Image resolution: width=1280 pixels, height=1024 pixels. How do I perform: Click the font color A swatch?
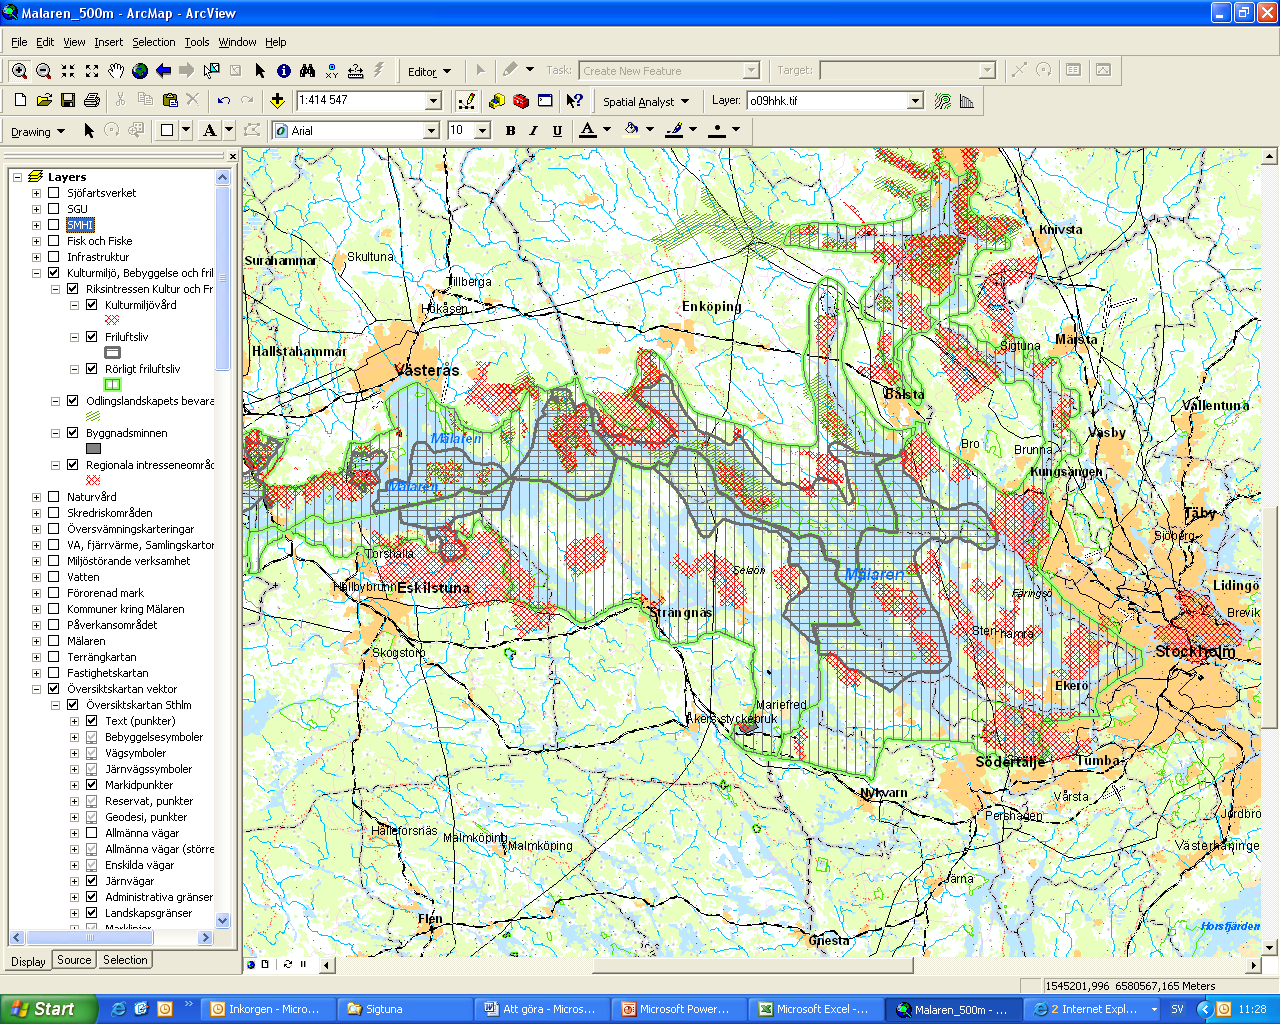588,130
